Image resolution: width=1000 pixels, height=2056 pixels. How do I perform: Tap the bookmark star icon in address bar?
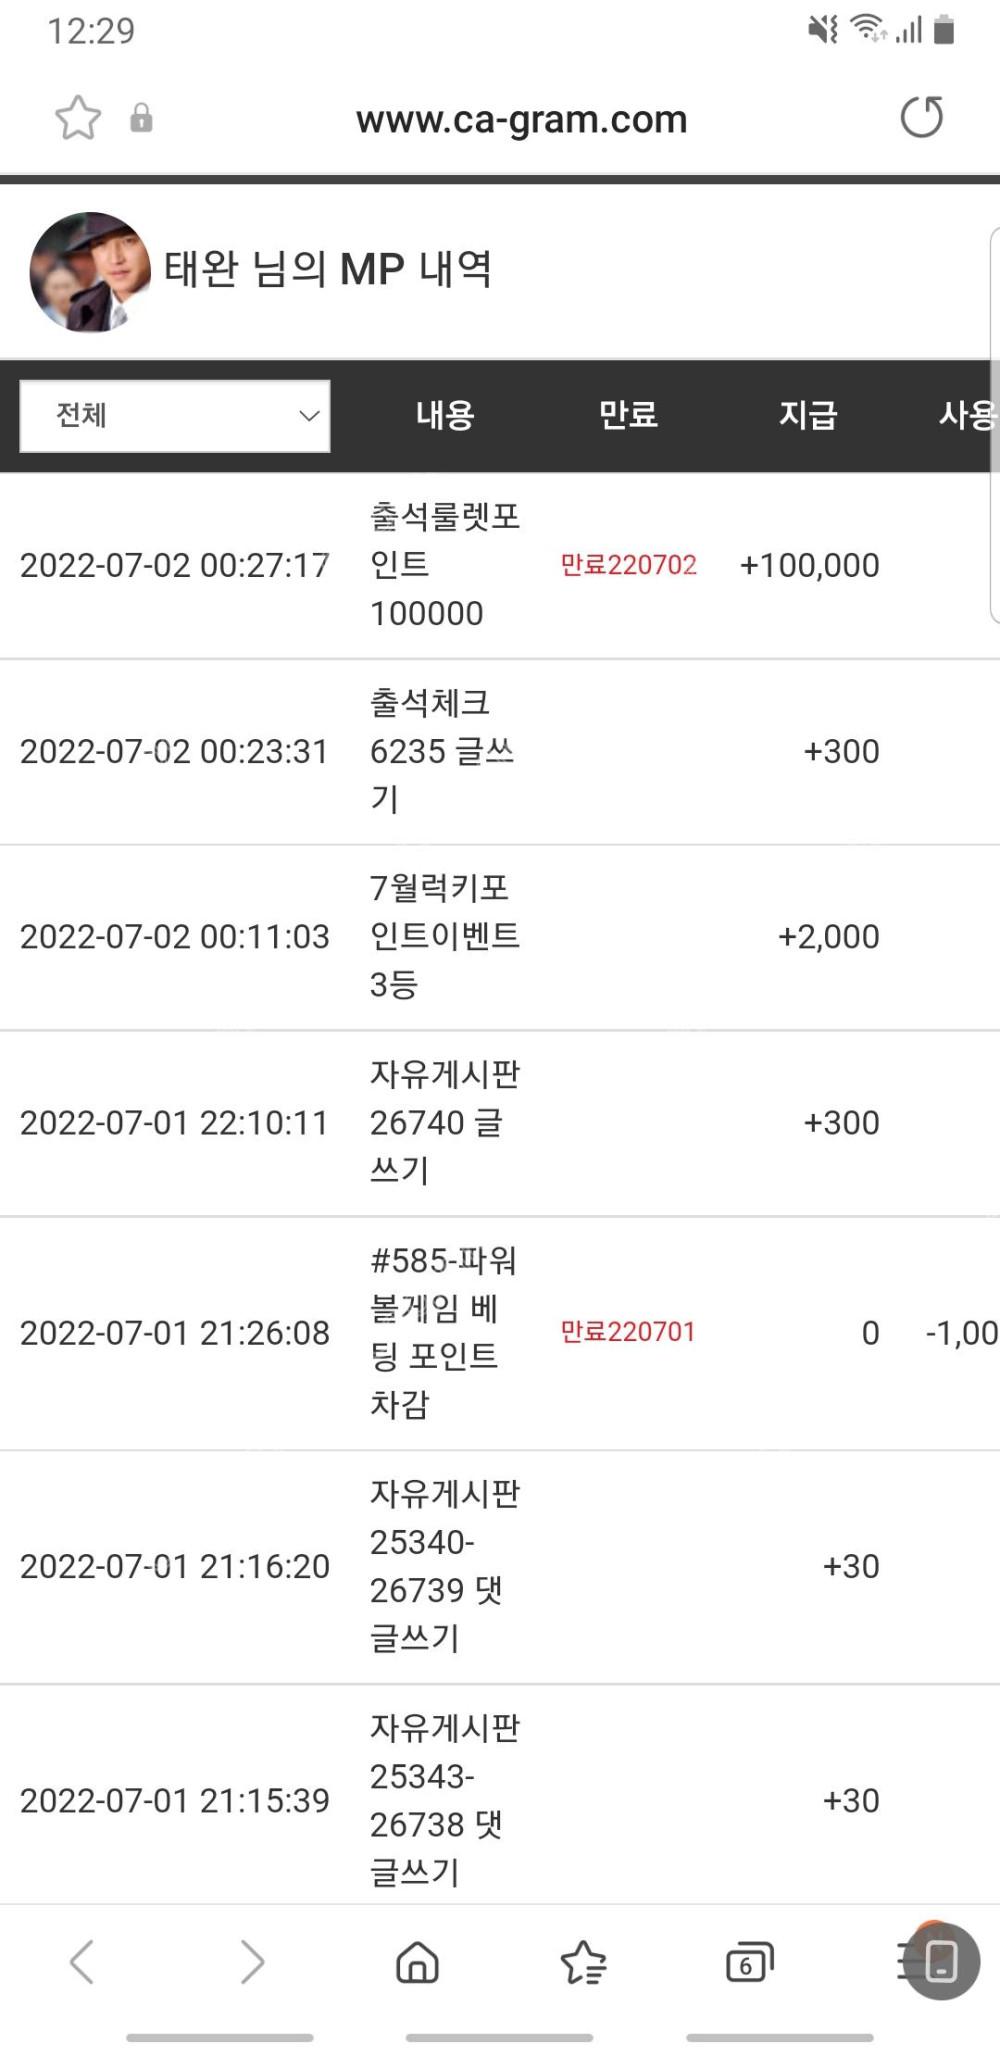pos(78,118)
